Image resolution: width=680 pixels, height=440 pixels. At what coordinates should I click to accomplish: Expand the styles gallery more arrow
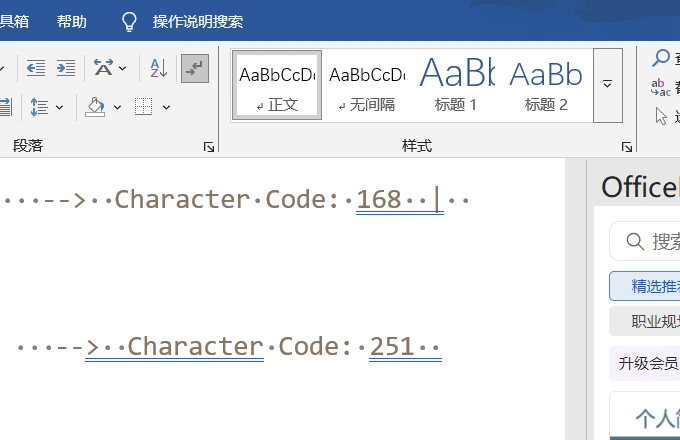[608, 85]
